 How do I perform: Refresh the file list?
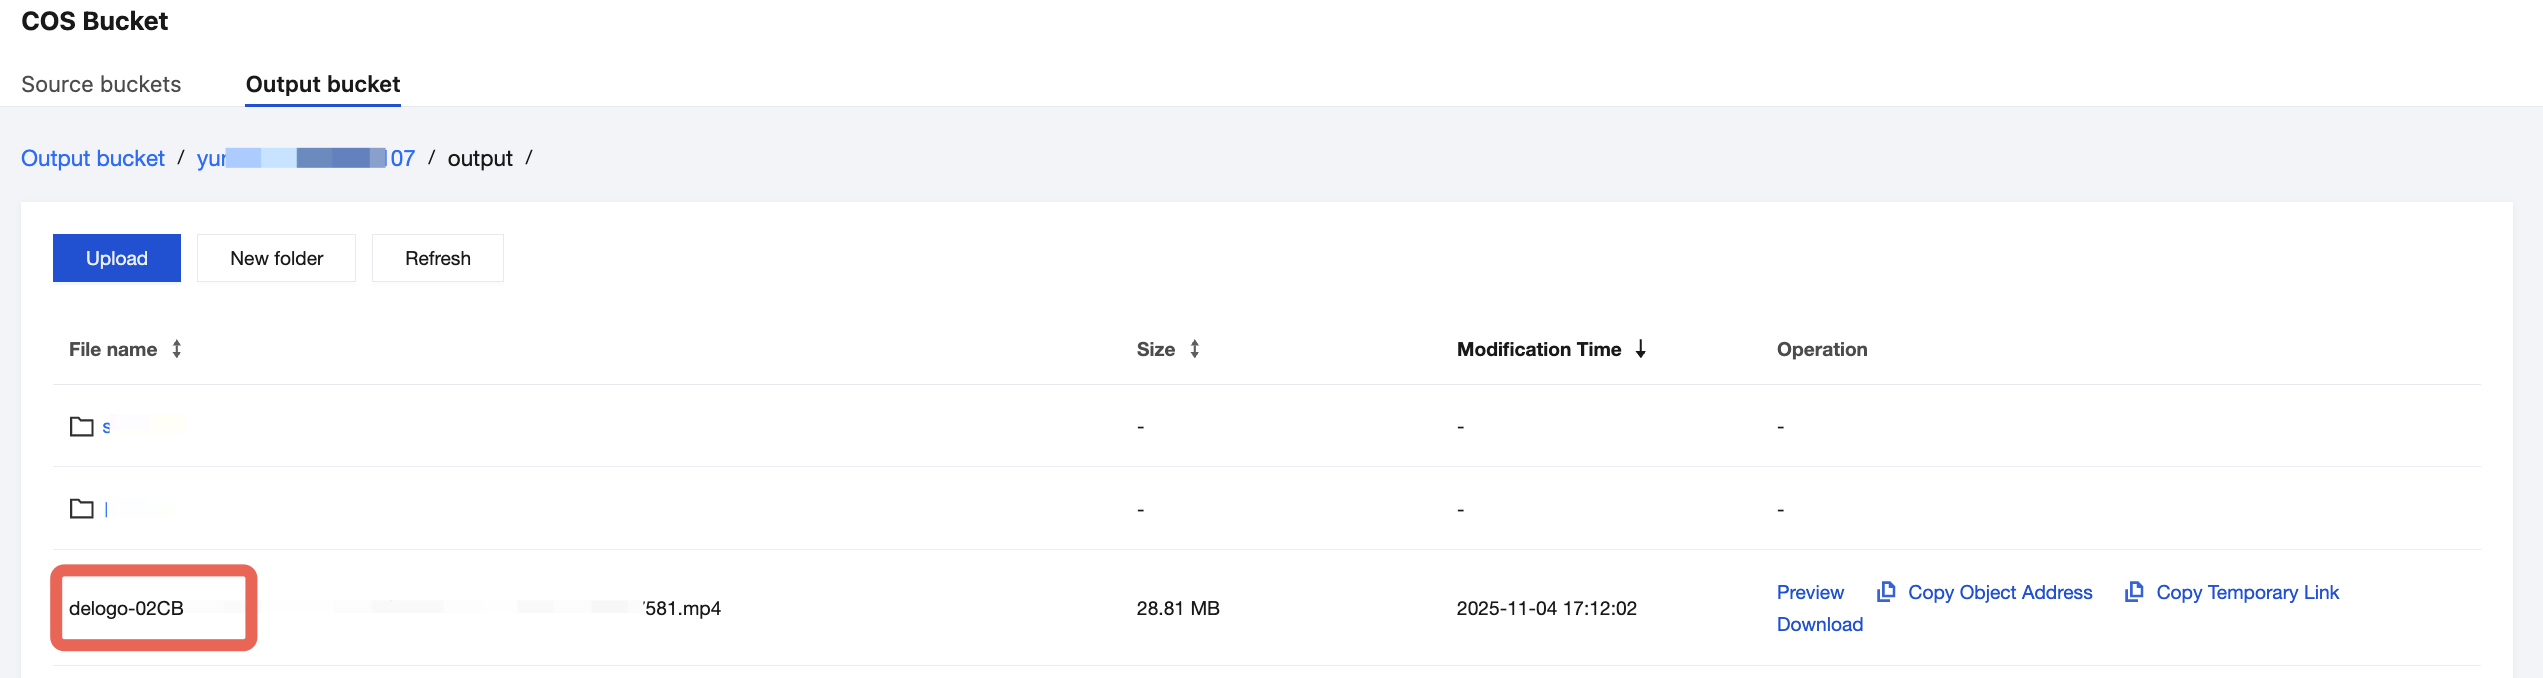click(x=437, y=258)
